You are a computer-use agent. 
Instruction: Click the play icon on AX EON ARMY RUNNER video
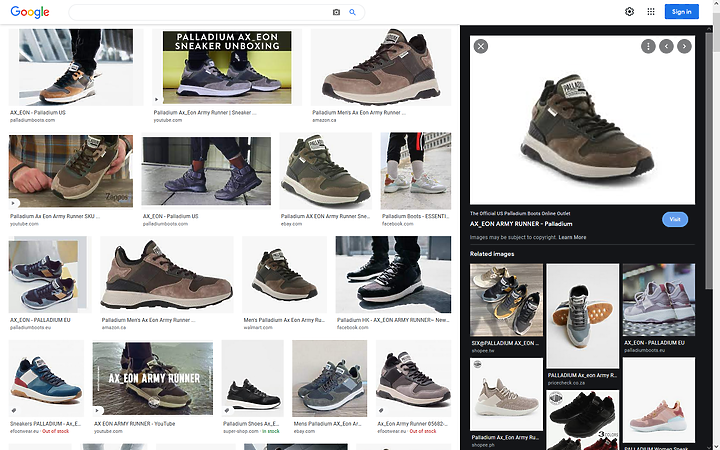coord(97,410)
